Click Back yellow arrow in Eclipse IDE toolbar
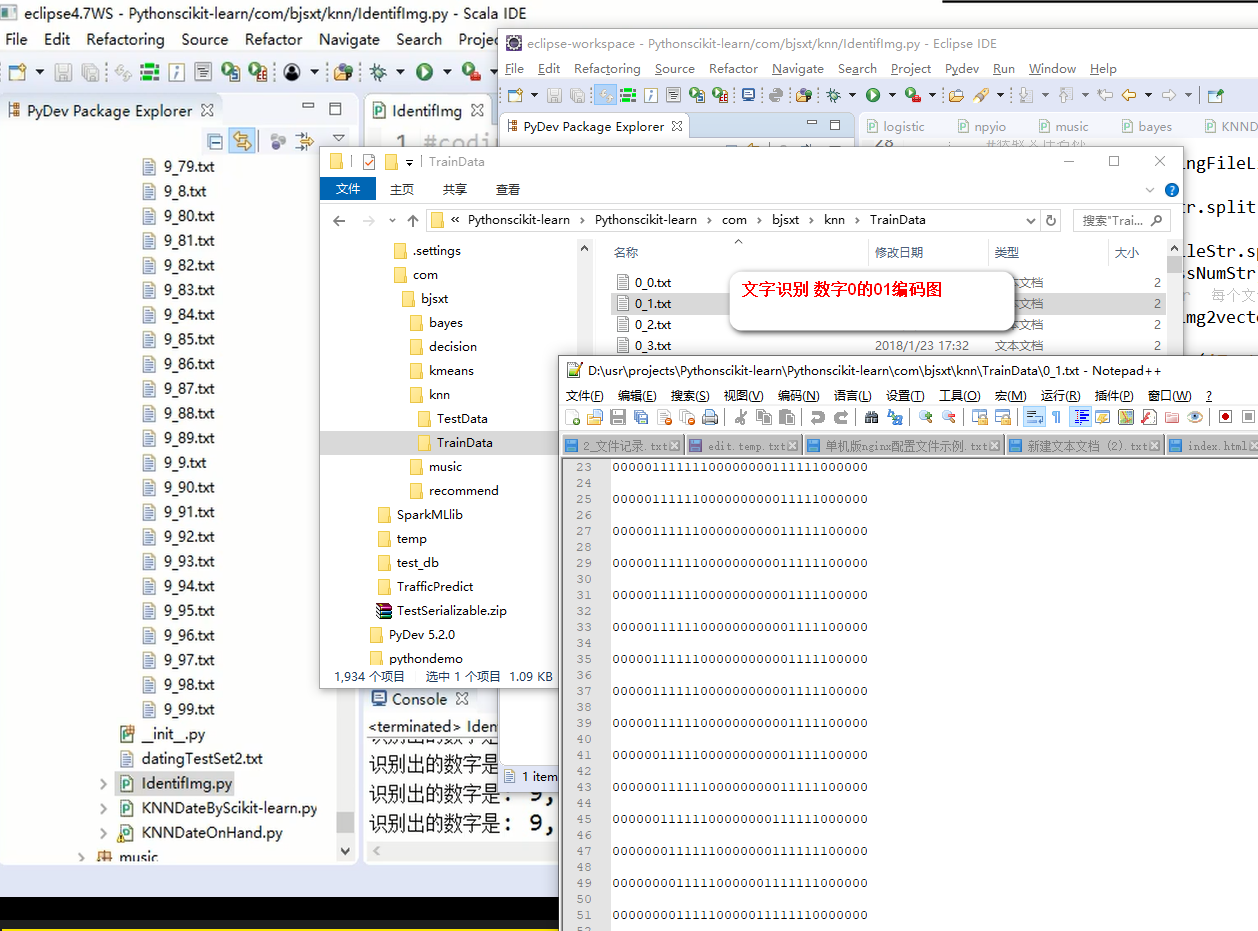Image resolution: width=1258 pixels, height=931 pixels. pyautogui.click(x=1129, y=95)
